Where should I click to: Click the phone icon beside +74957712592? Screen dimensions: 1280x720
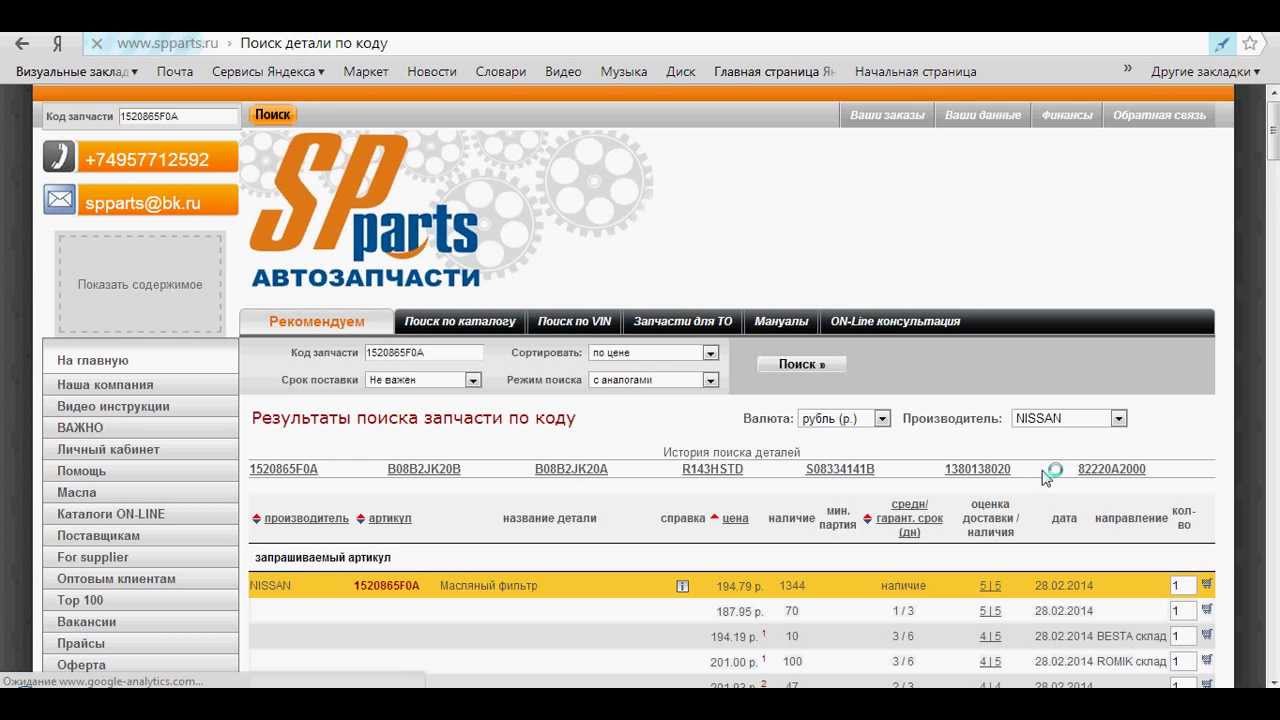tap(60, 157)
